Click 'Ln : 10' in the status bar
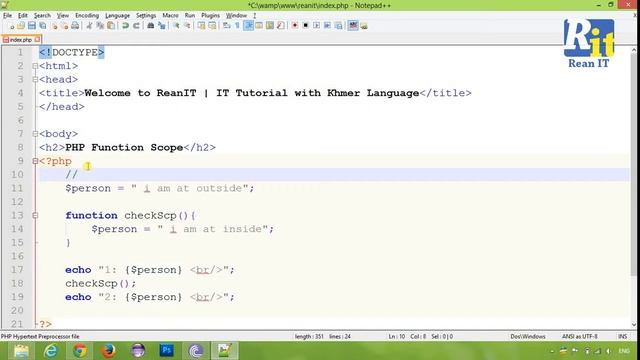This screenshot has height=360, width=640. click(x=397, y=336)
